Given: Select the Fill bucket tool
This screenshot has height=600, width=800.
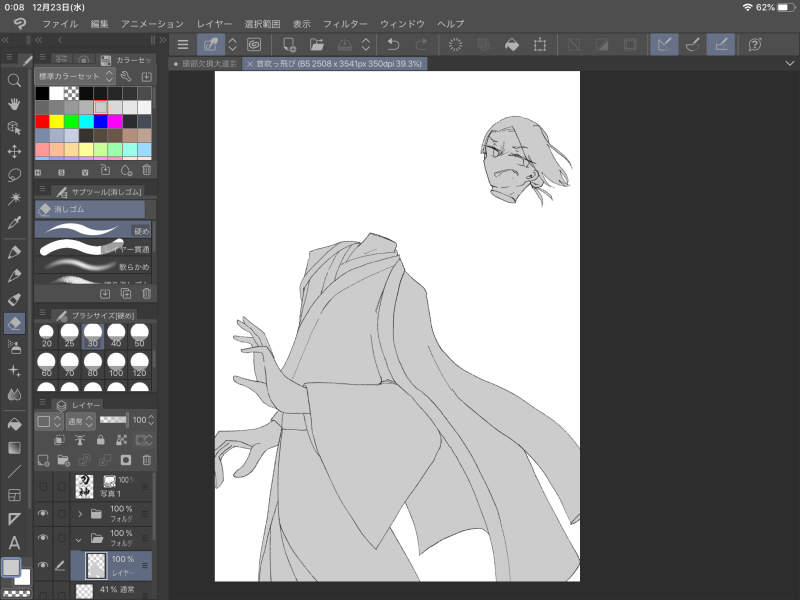Looking at the screenshot, I should (x=14, y=424).
